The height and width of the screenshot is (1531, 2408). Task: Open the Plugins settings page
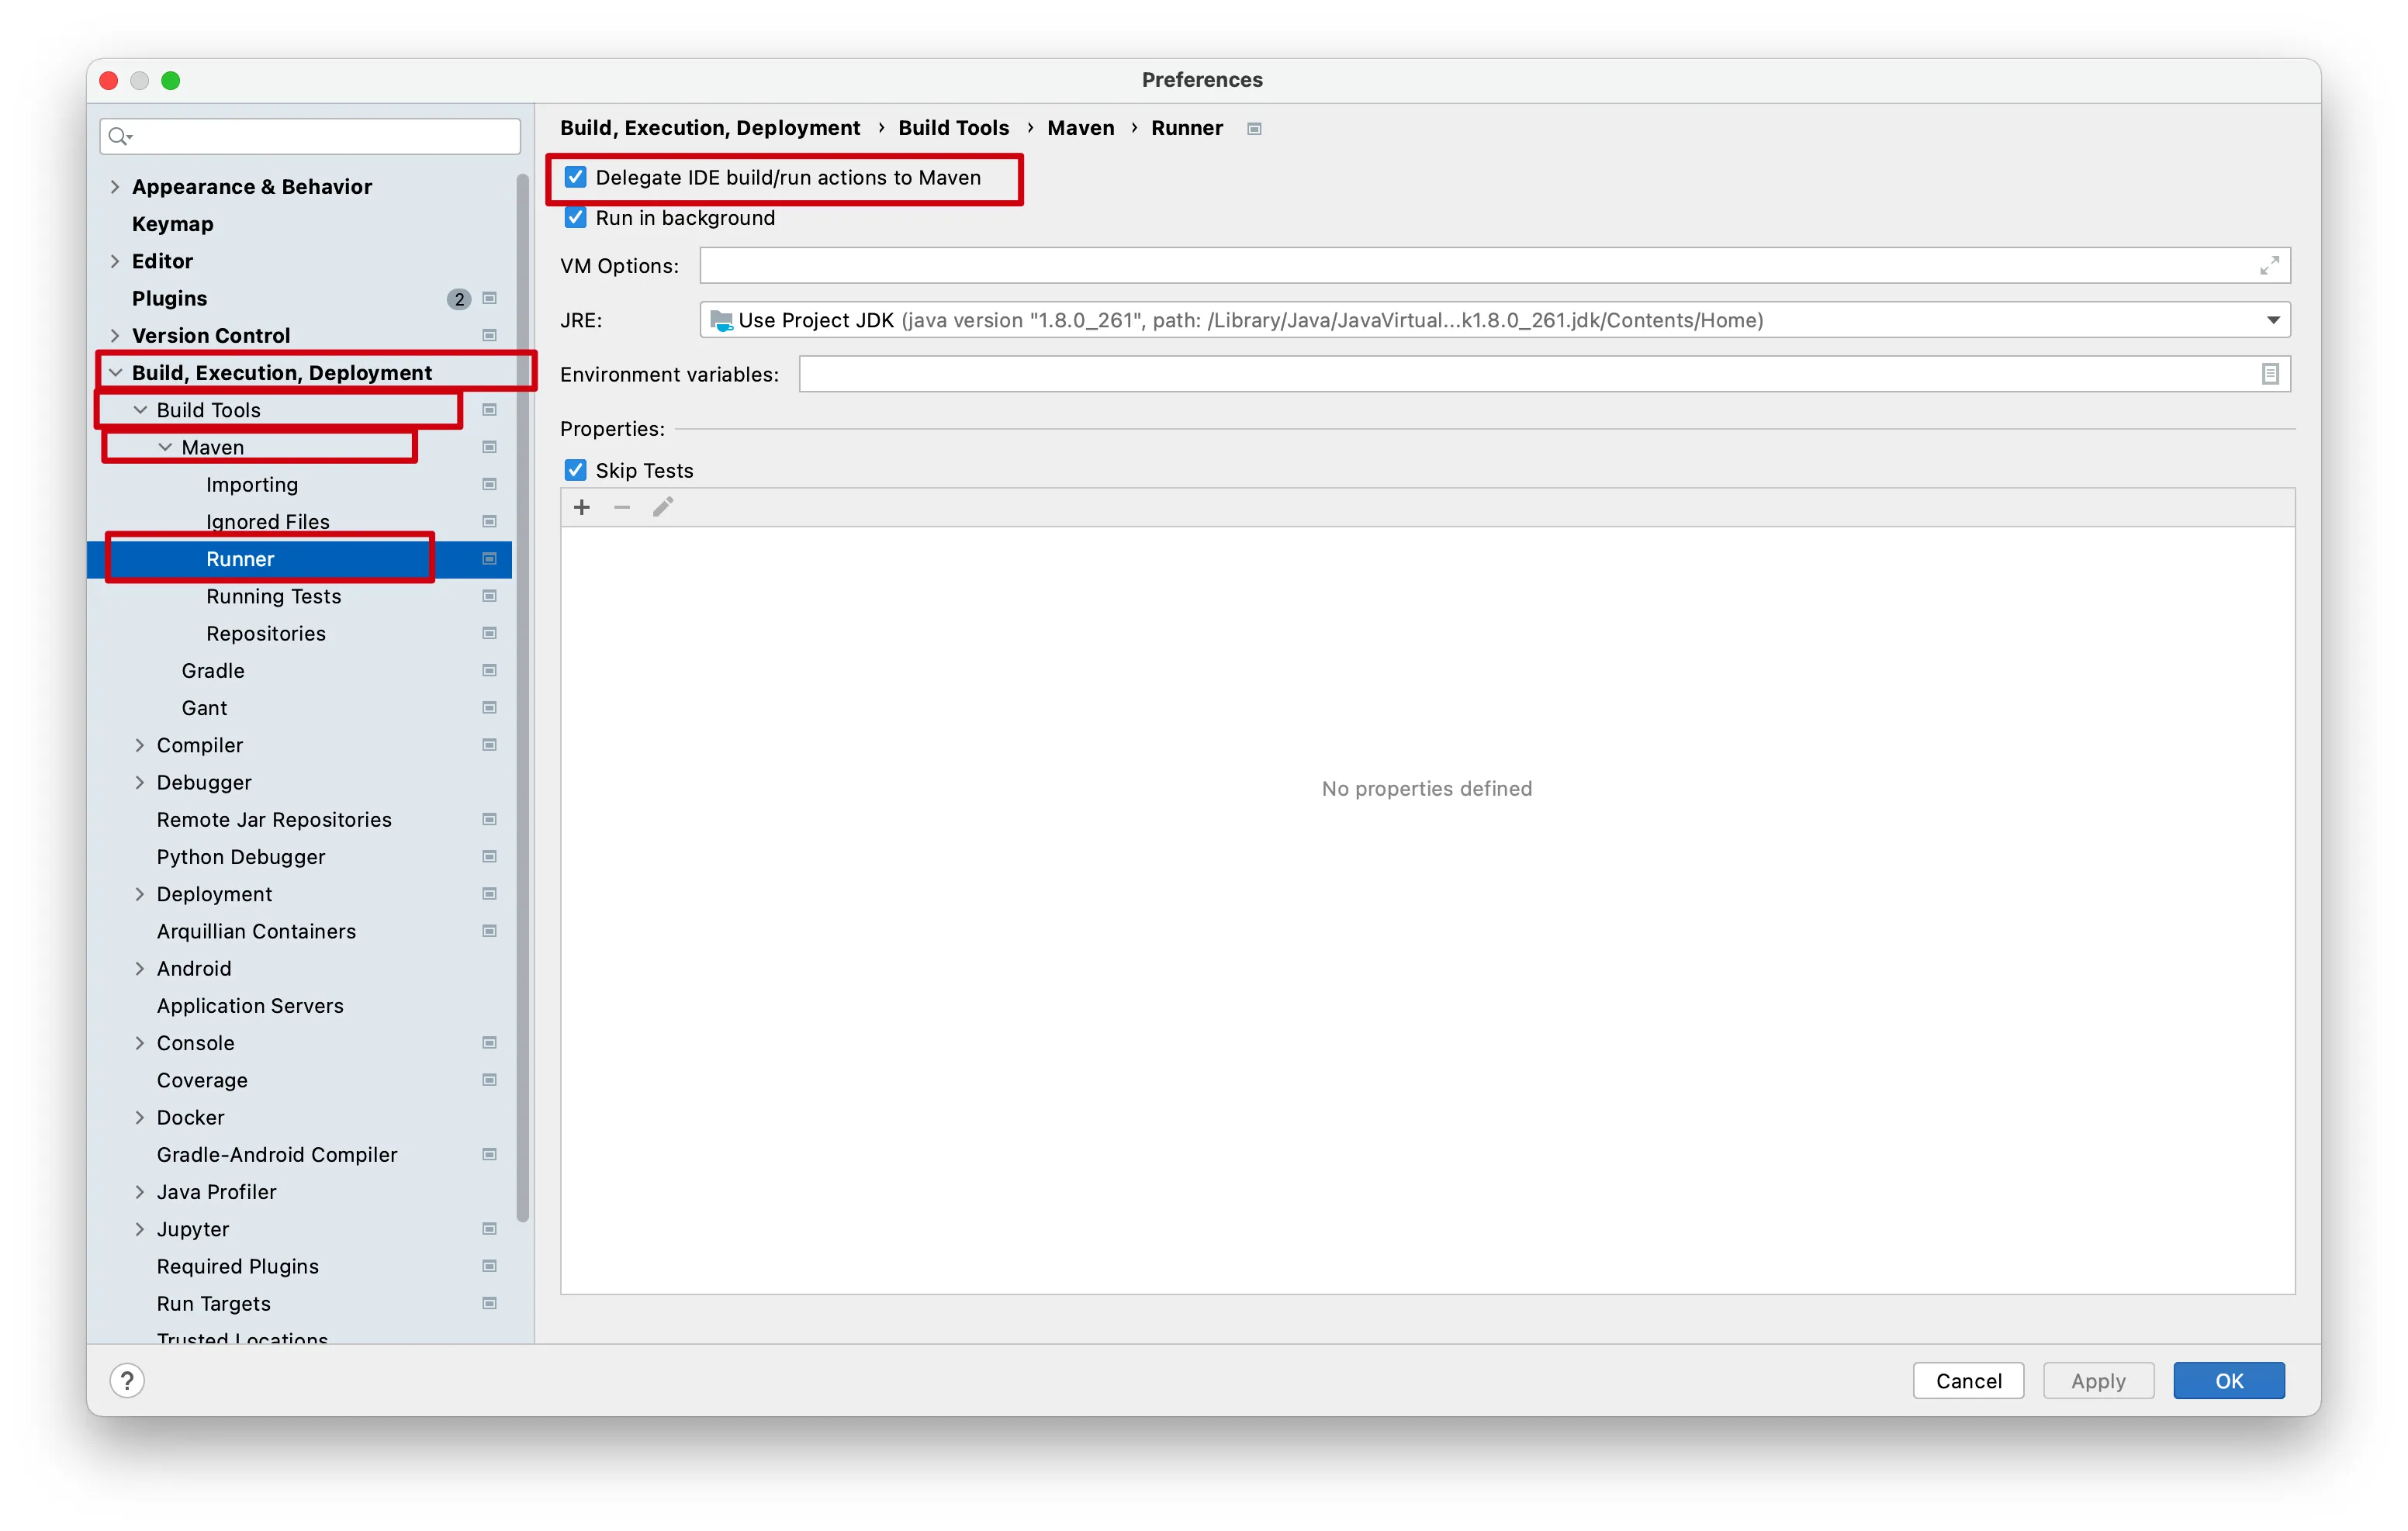(x=170, y=298)
